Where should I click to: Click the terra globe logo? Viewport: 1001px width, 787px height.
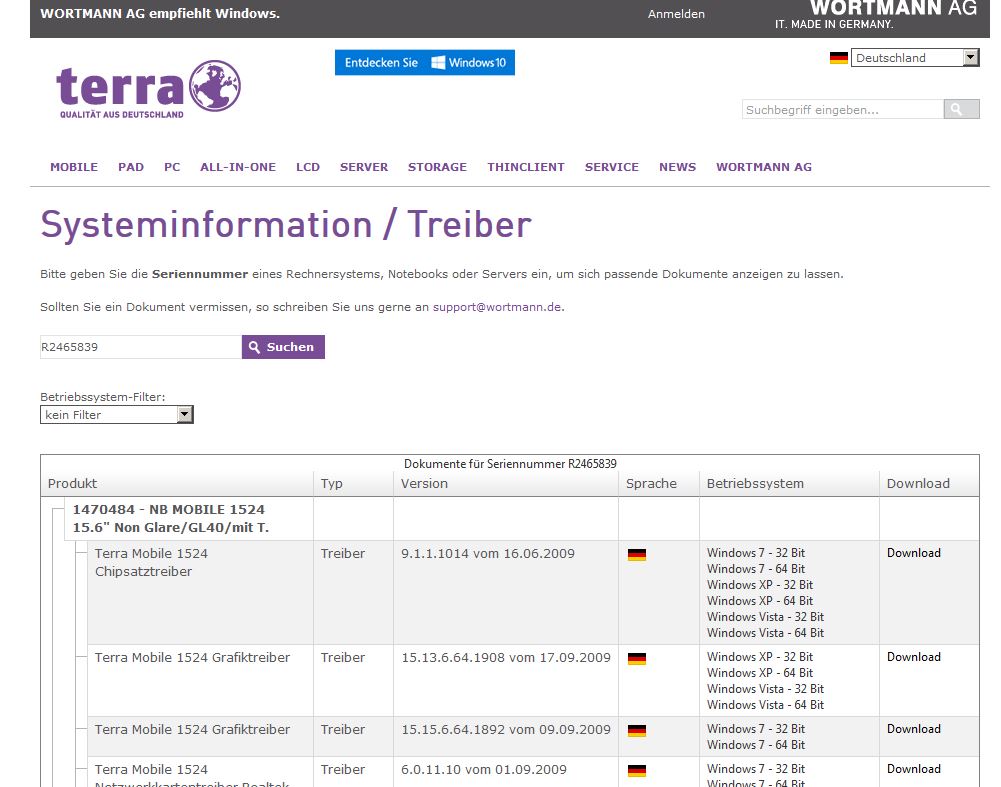point(149,88)
